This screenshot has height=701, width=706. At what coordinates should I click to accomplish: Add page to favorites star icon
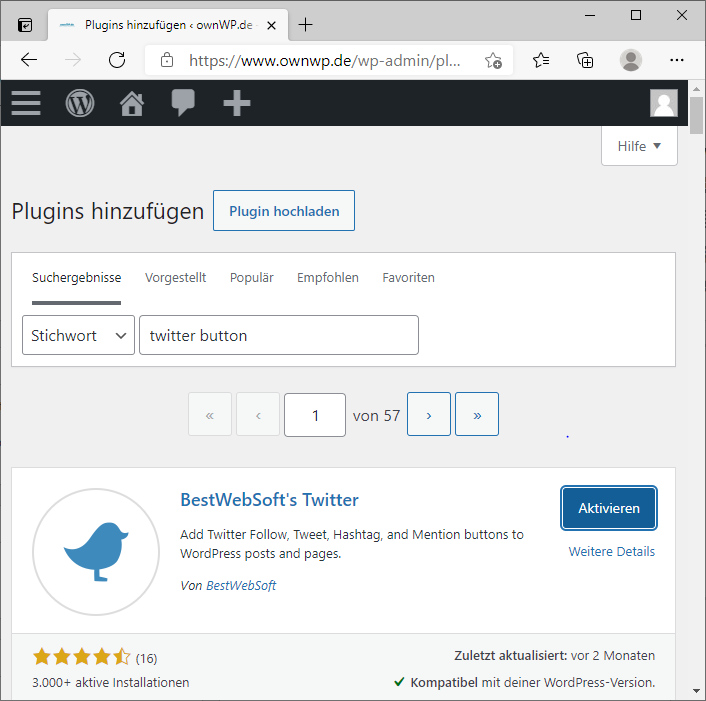click(x=493, y=60)
